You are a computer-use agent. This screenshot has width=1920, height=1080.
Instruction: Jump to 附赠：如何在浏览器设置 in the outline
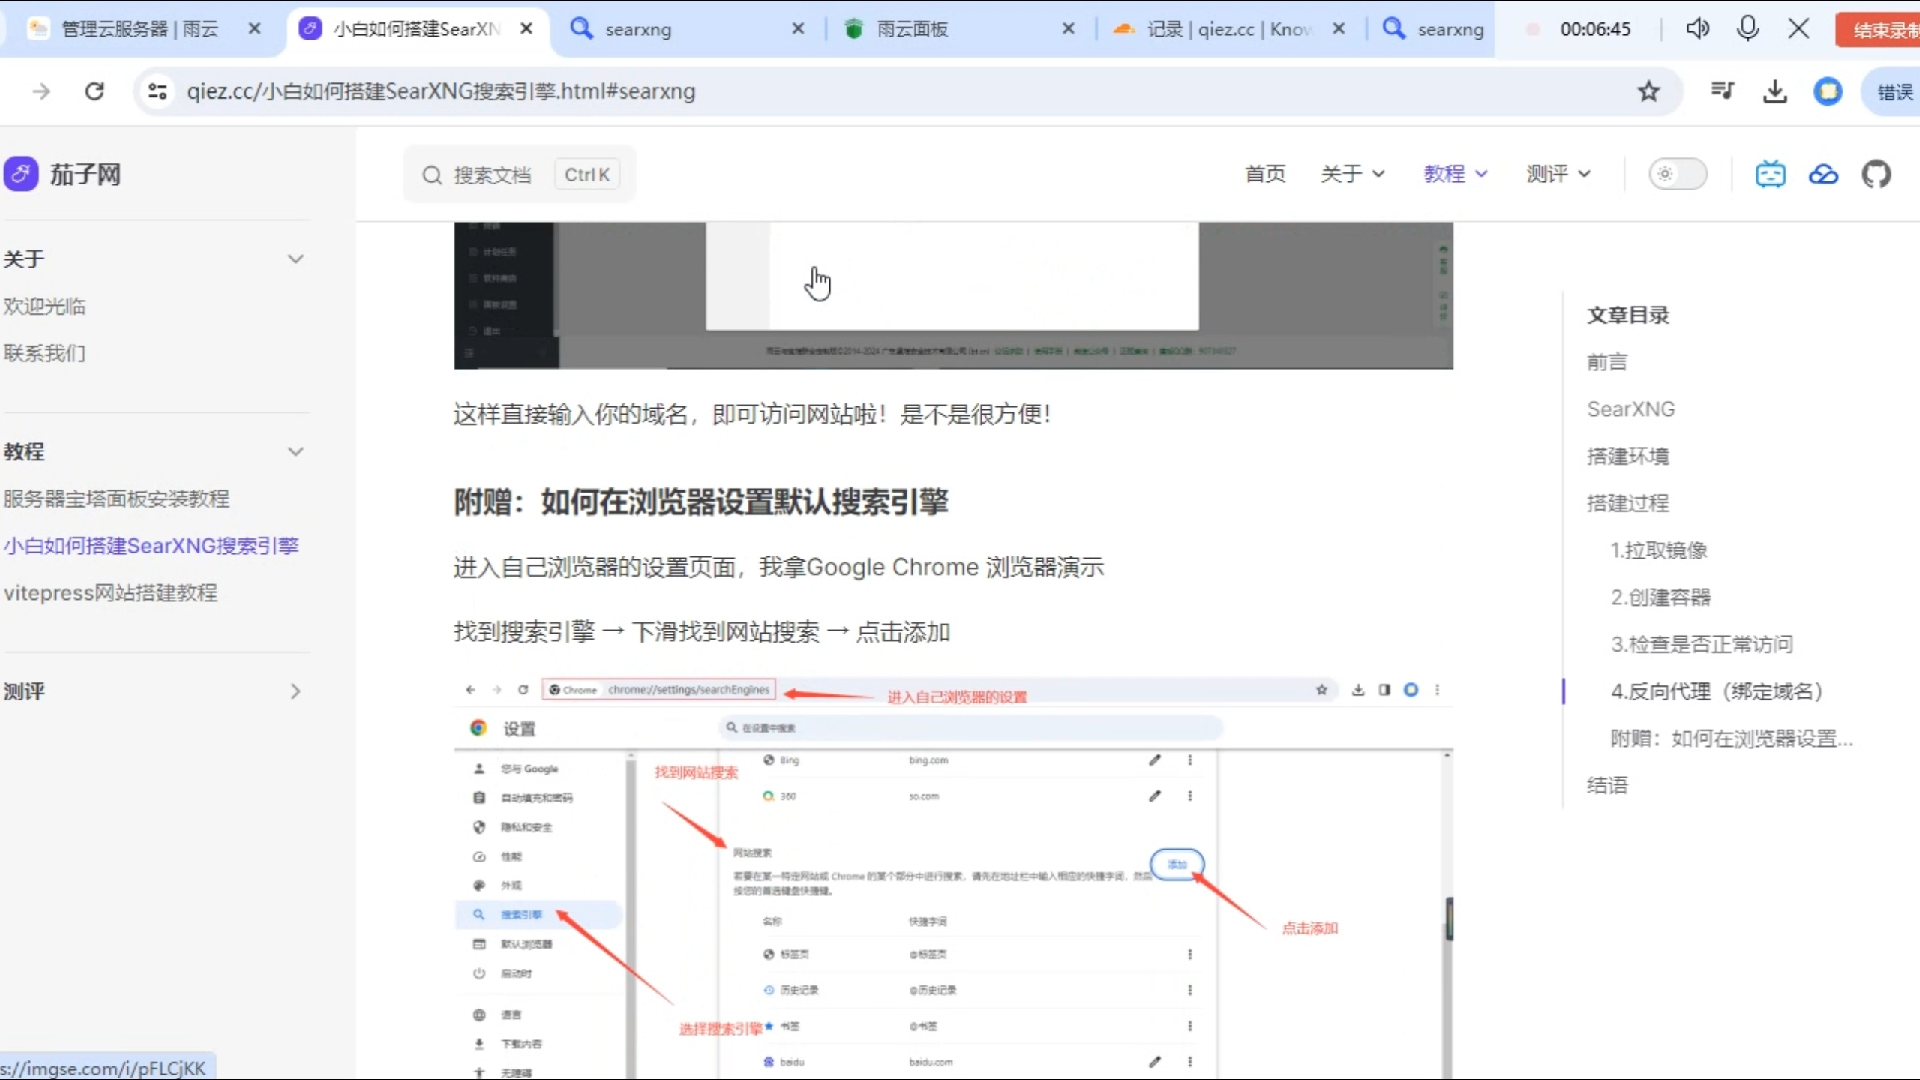pyautogui.click(x=1731, y=738)
